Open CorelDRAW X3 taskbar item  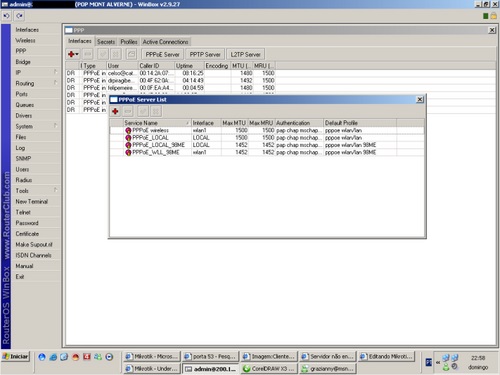(x=269, y=369)
